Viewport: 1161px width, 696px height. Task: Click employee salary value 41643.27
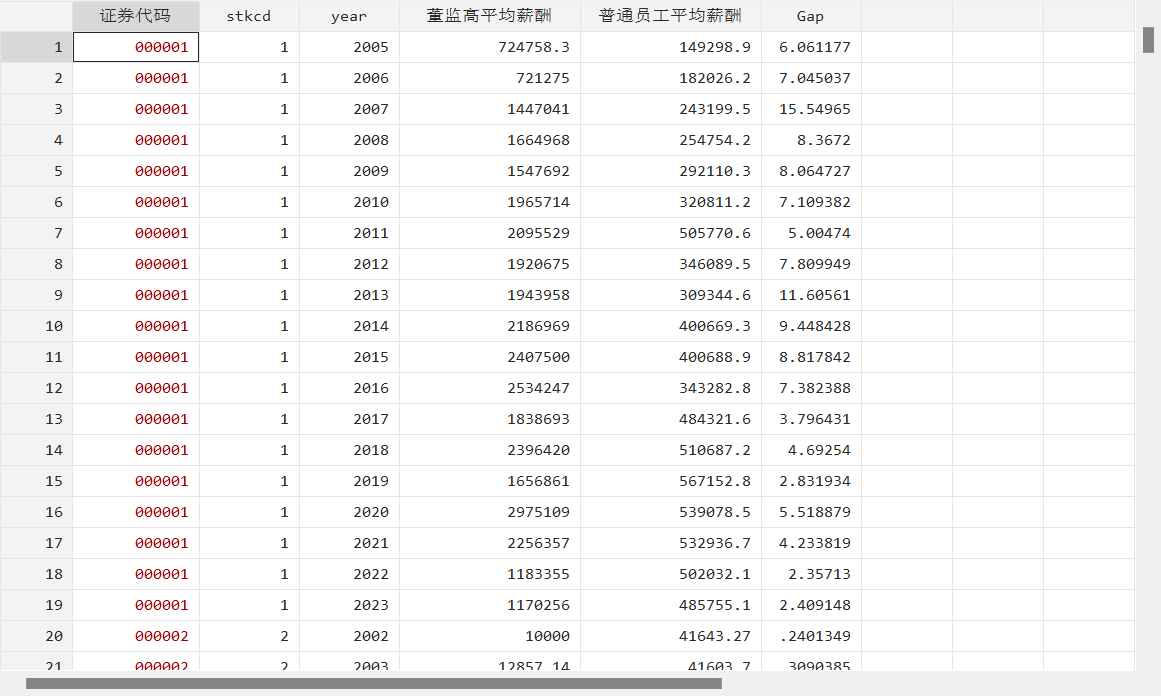click(670, 636)
